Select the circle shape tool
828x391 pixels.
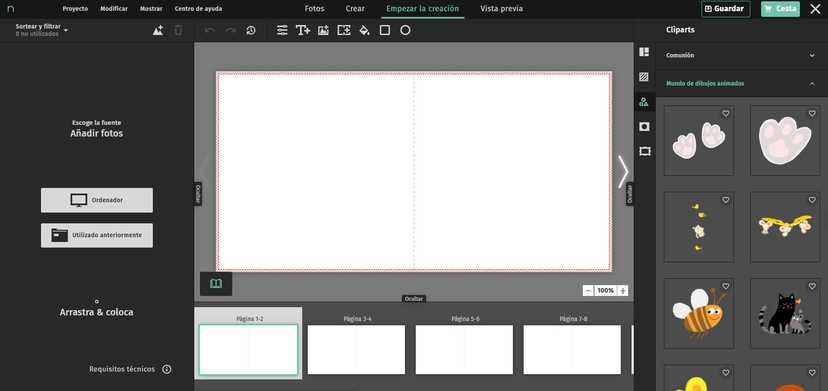[x=405, y=31]
